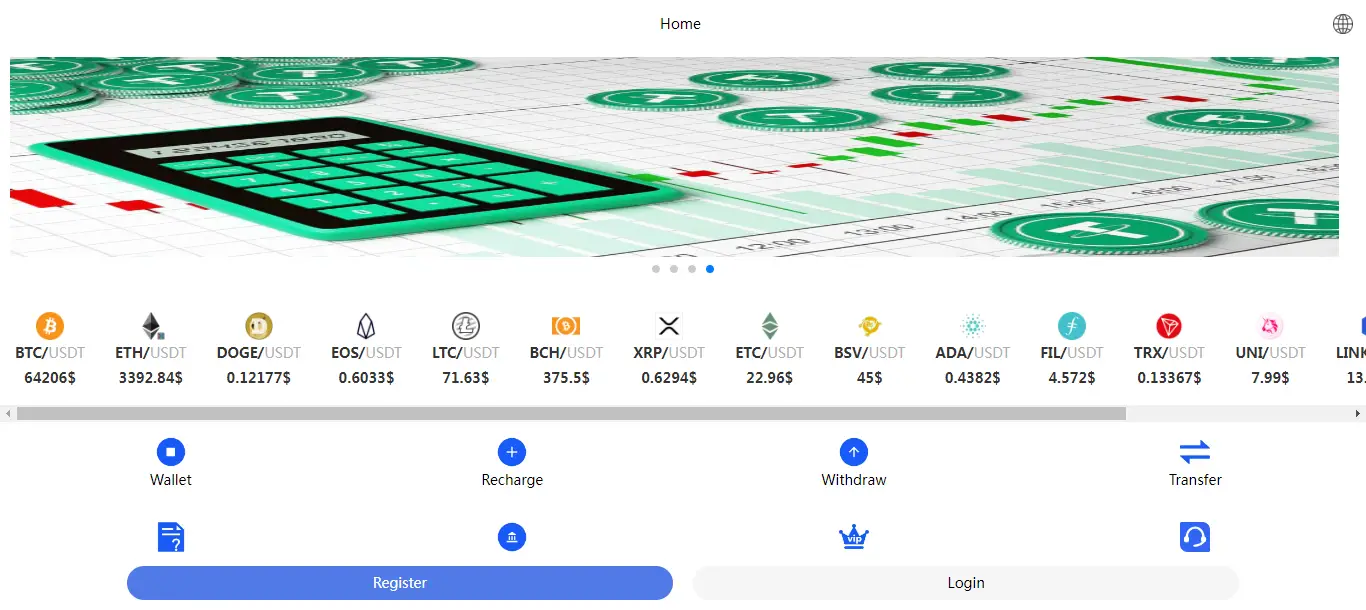Switch to the second banner slide dot

pyautogui.click(x=674, y=269)
